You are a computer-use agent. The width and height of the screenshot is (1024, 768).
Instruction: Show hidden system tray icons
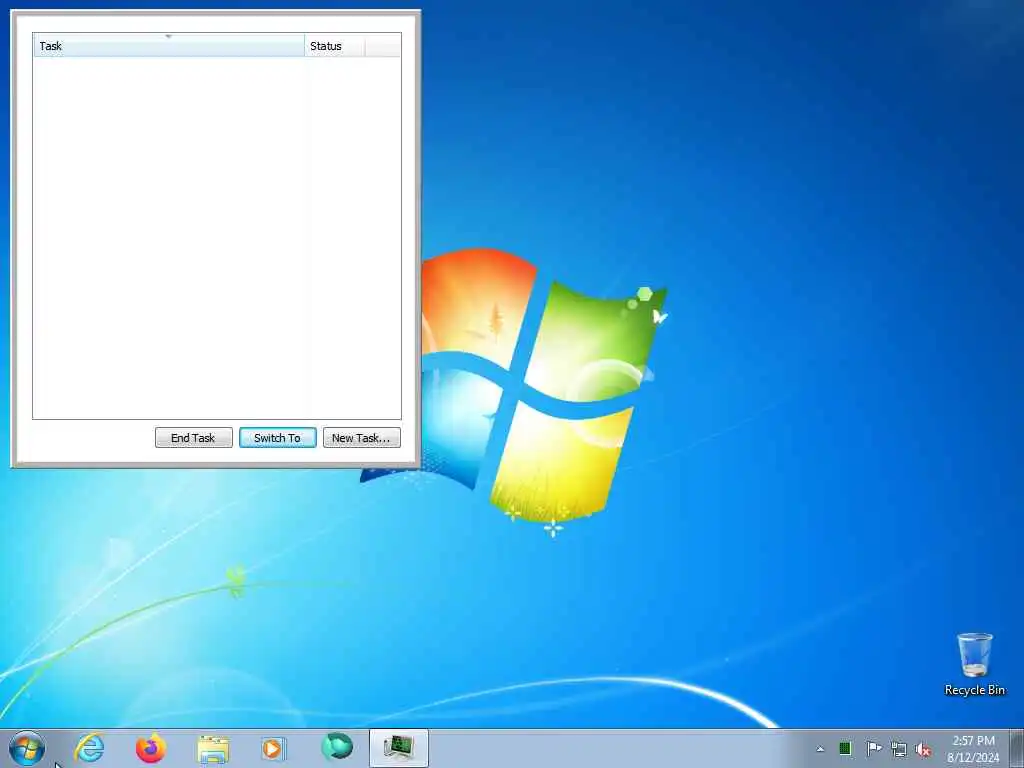pos(820,749)
